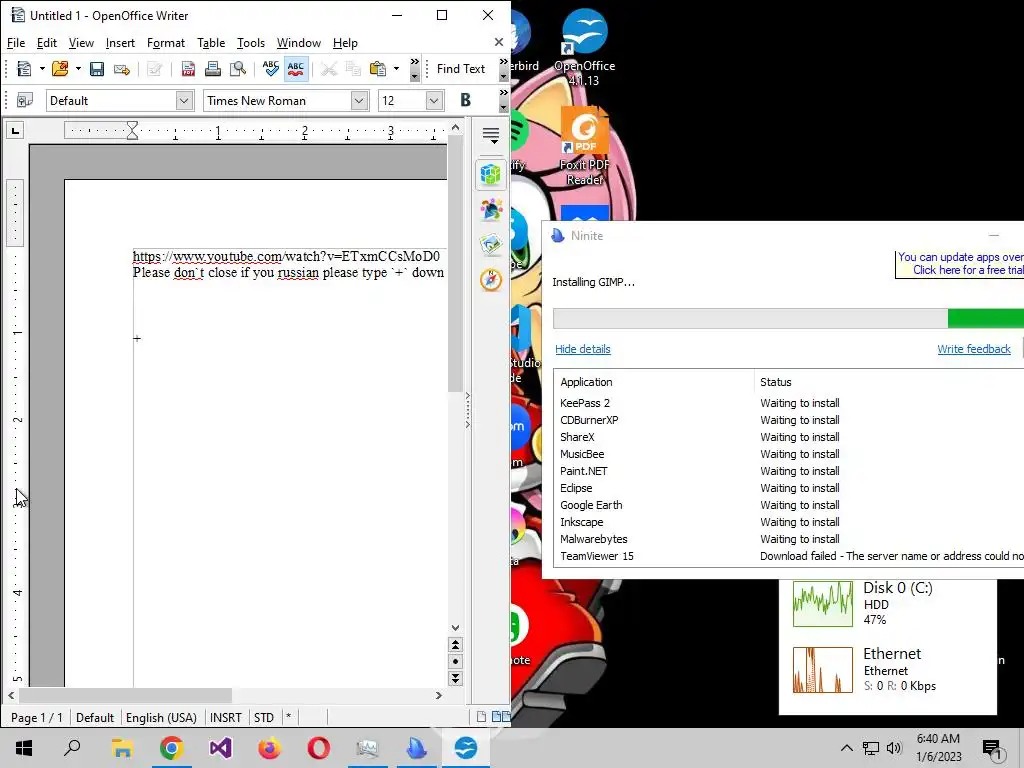Open the sidebar Properties deck icon
Image resolution: width=1024 pixels, height=768 pixels.
(490, 174)
